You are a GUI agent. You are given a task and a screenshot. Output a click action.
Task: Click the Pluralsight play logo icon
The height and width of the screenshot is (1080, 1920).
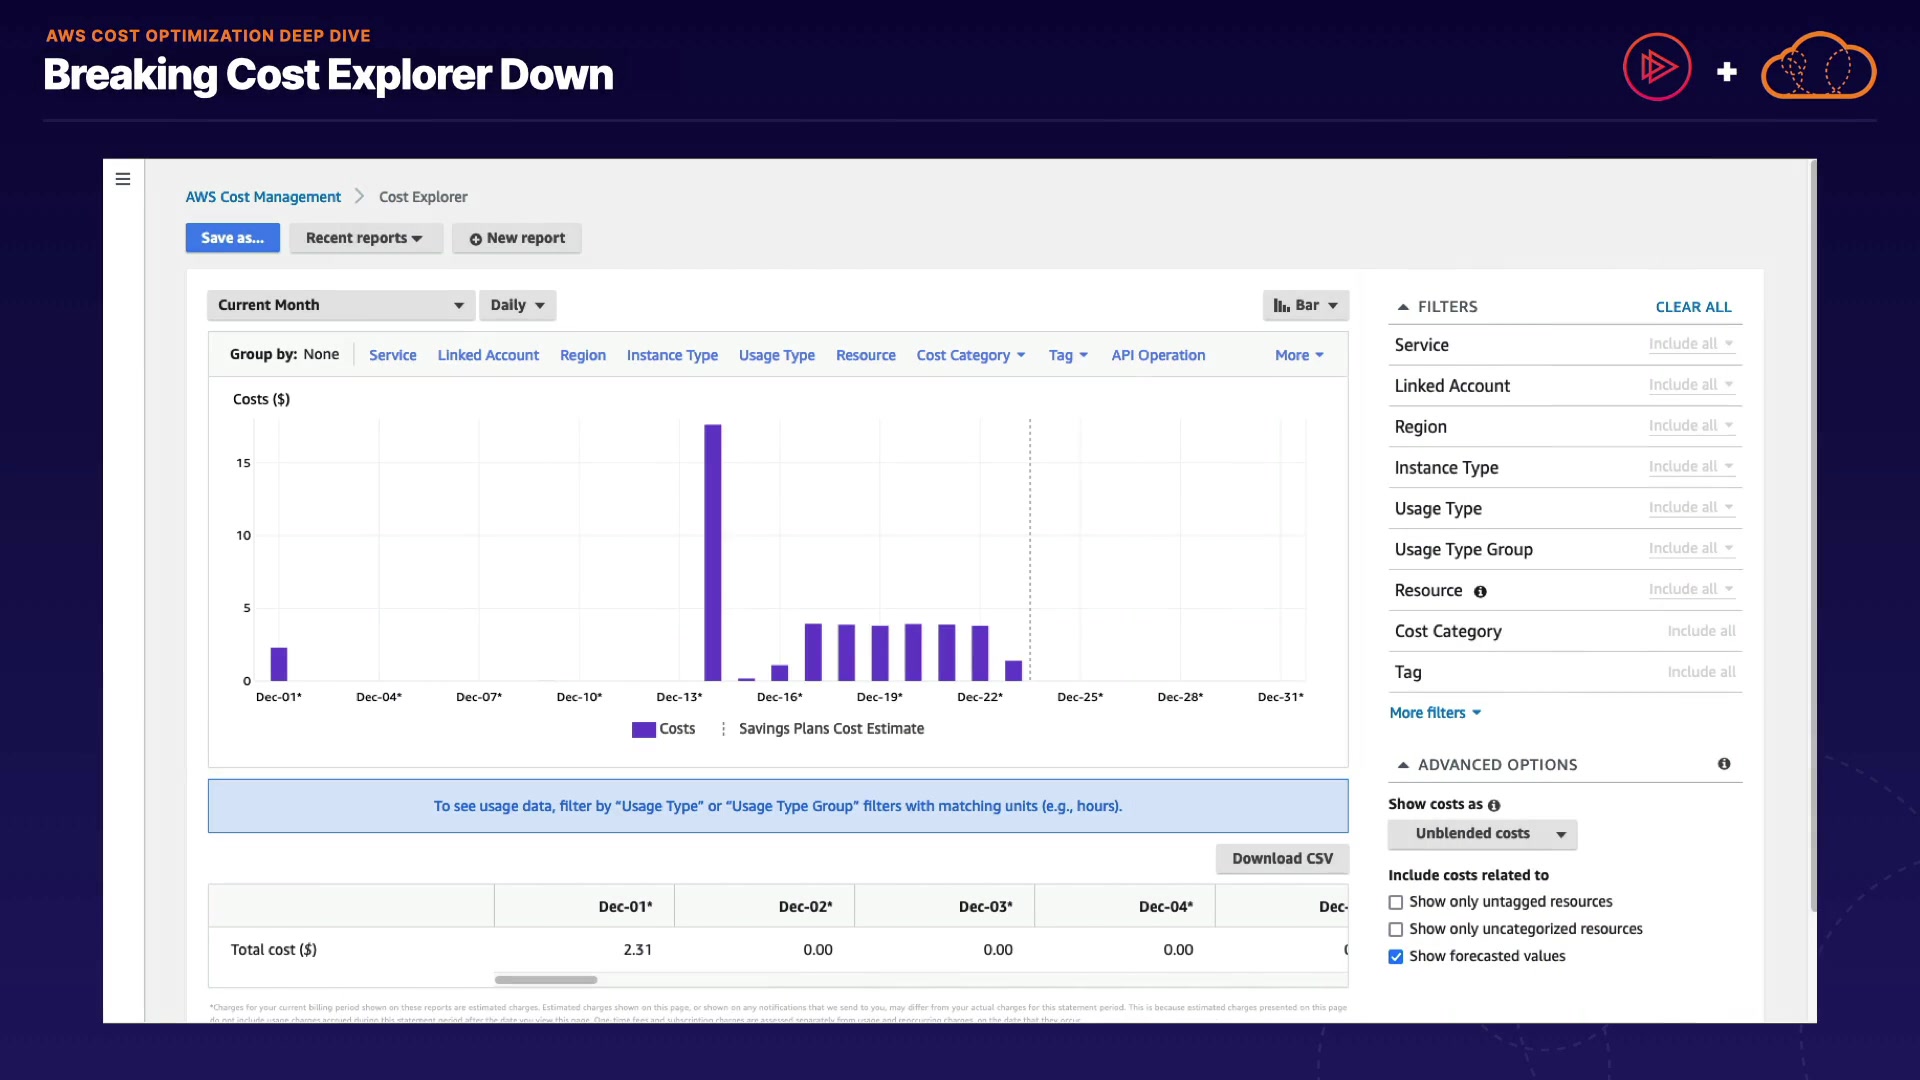(x=1657, y=68)
